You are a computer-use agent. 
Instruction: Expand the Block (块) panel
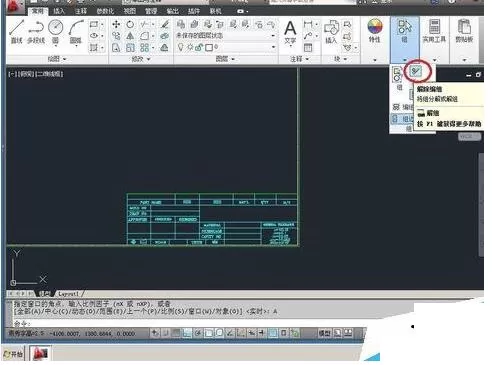click(341, 59)
